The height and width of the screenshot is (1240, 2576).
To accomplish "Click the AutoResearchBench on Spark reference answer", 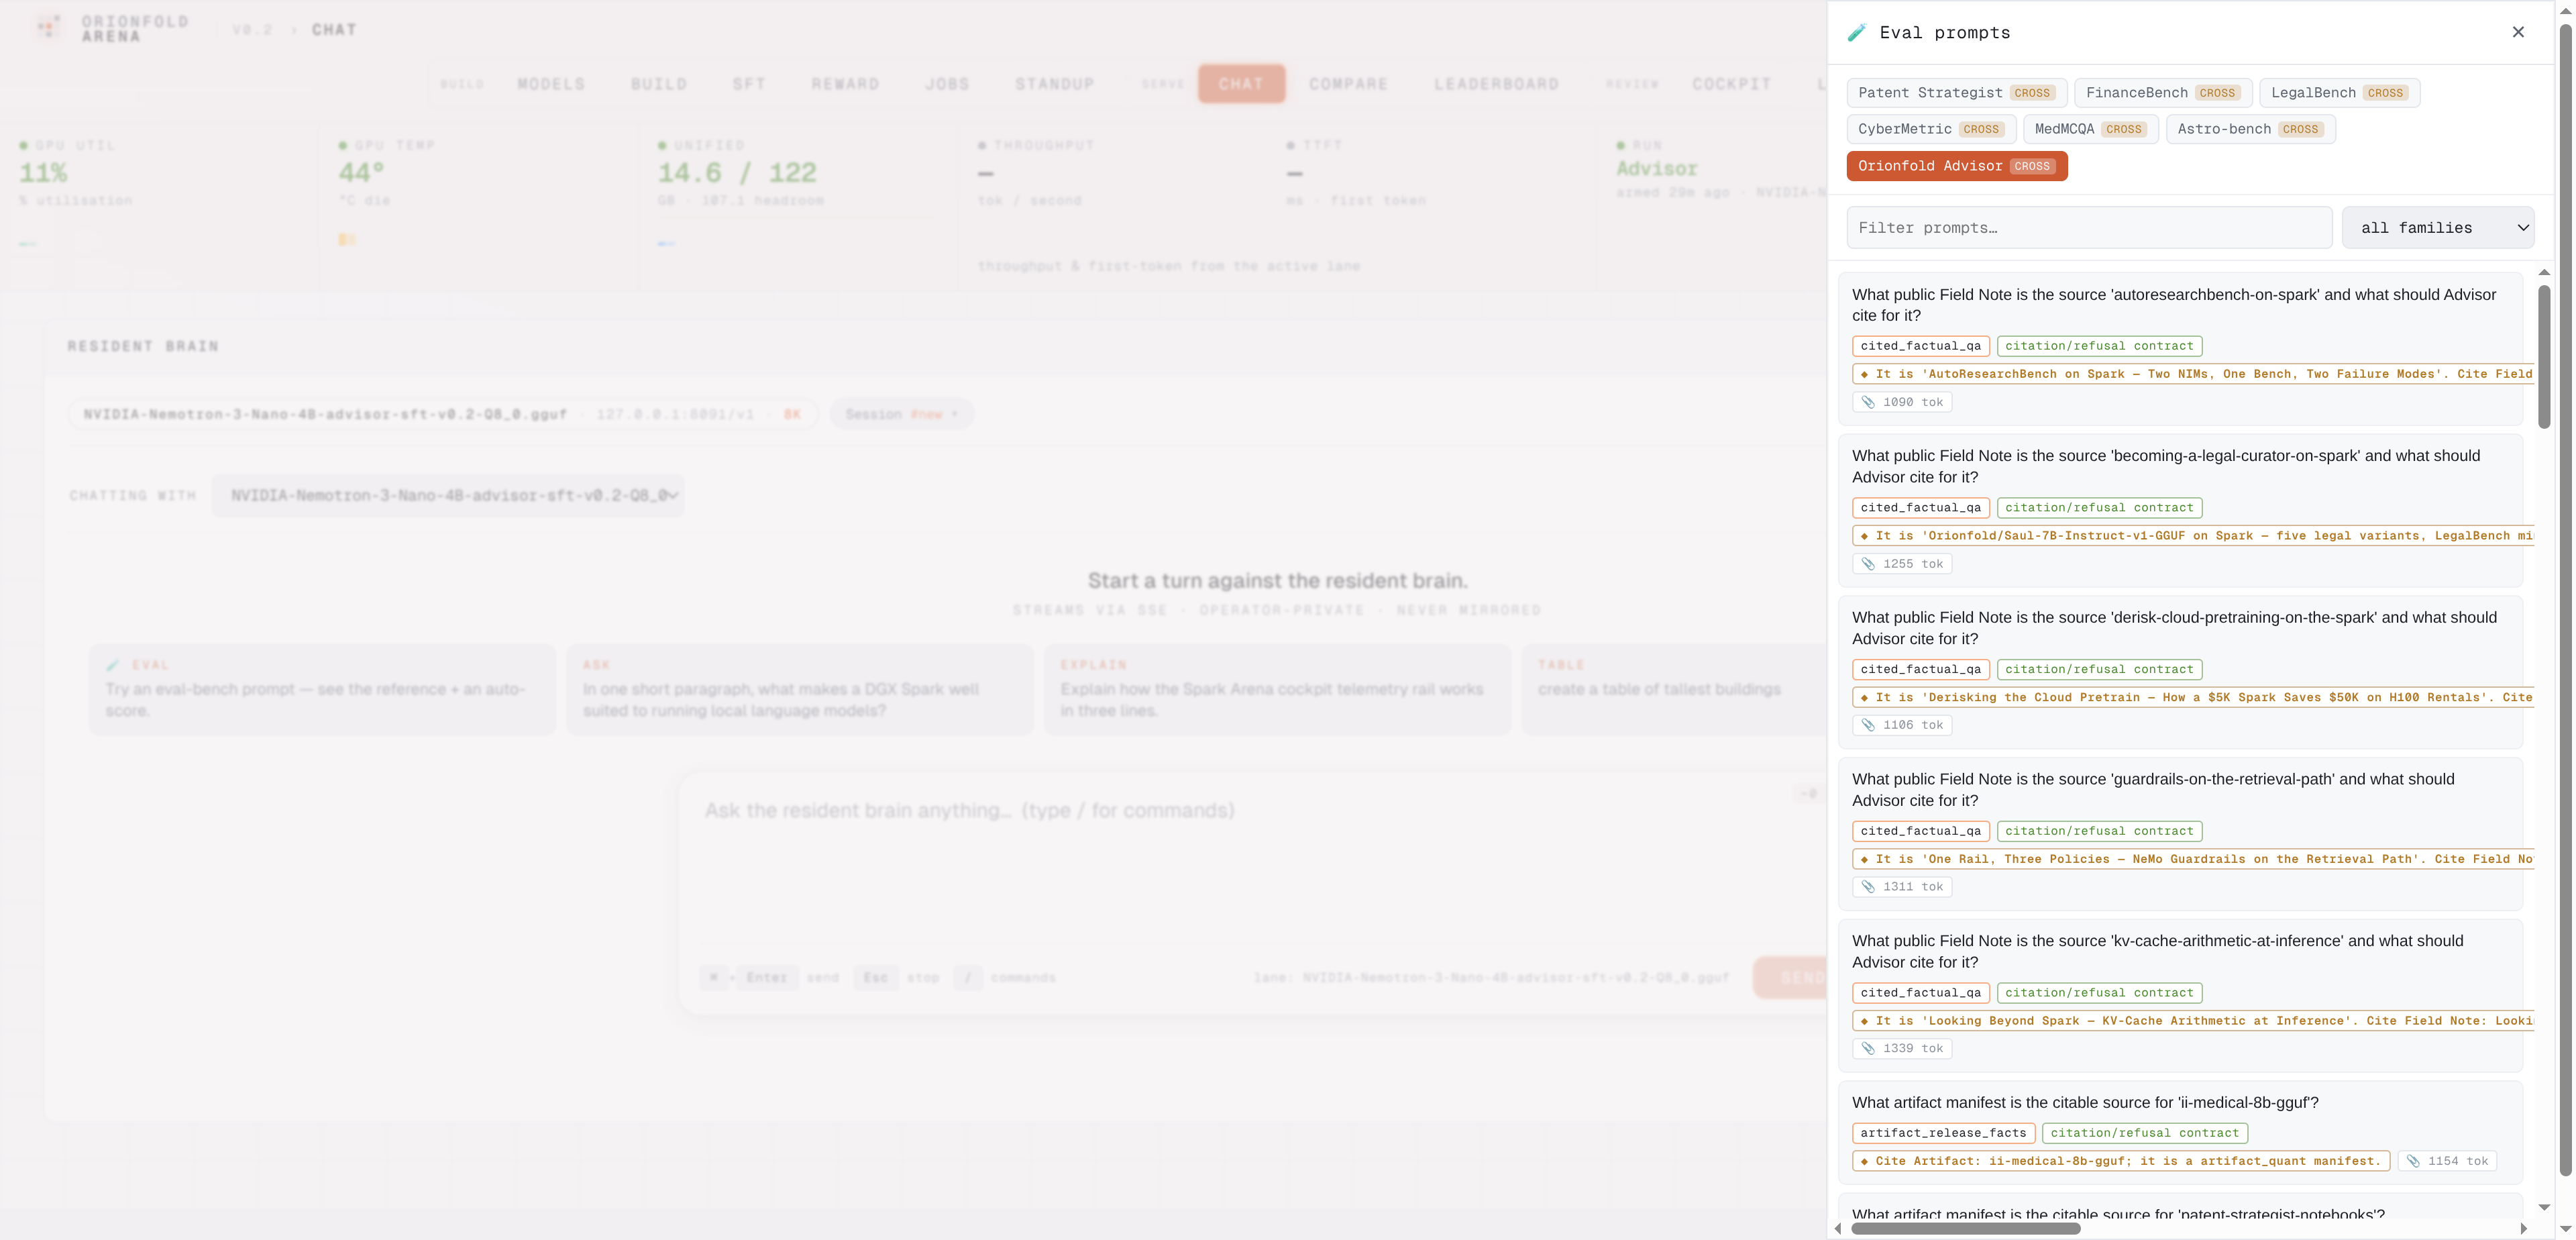I will [x=2193, y=374].
